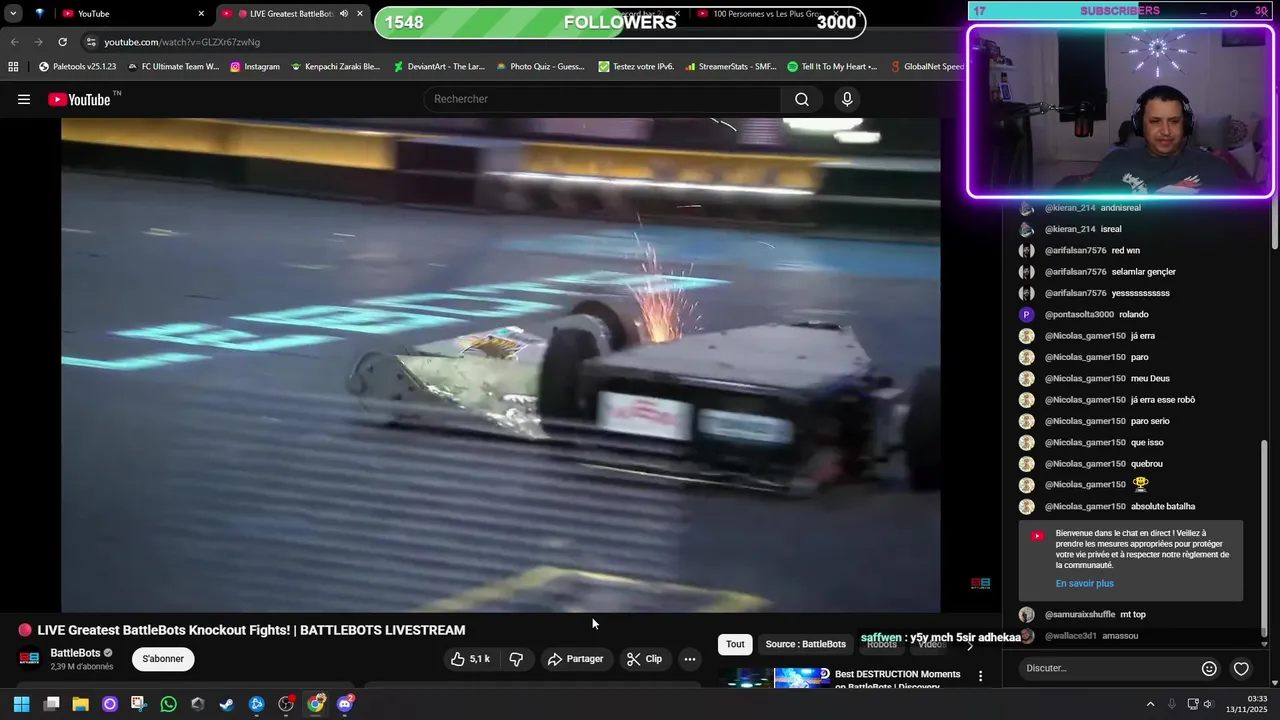Open the video's three-dot more actions menu
The width and height of the screenshot is (1280, 720).
click(689, 659)
